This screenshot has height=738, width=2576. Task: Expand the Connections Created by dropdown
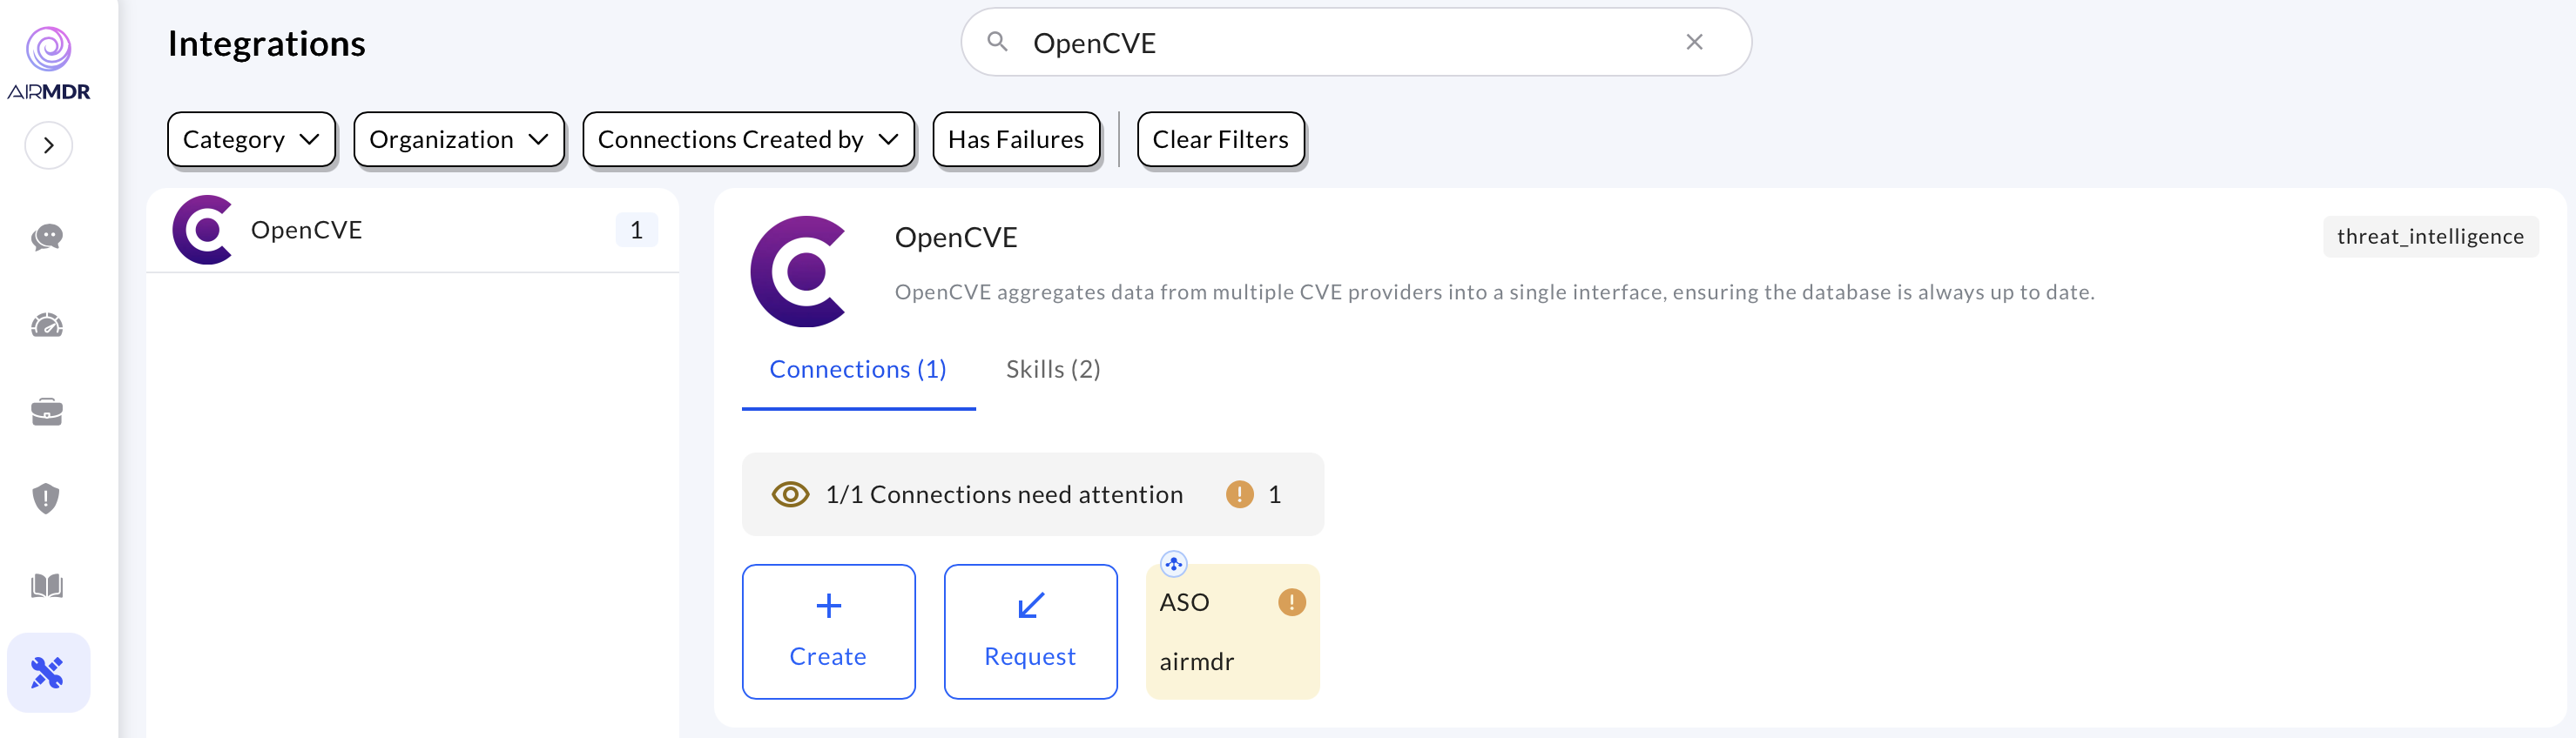pos(747,139)
